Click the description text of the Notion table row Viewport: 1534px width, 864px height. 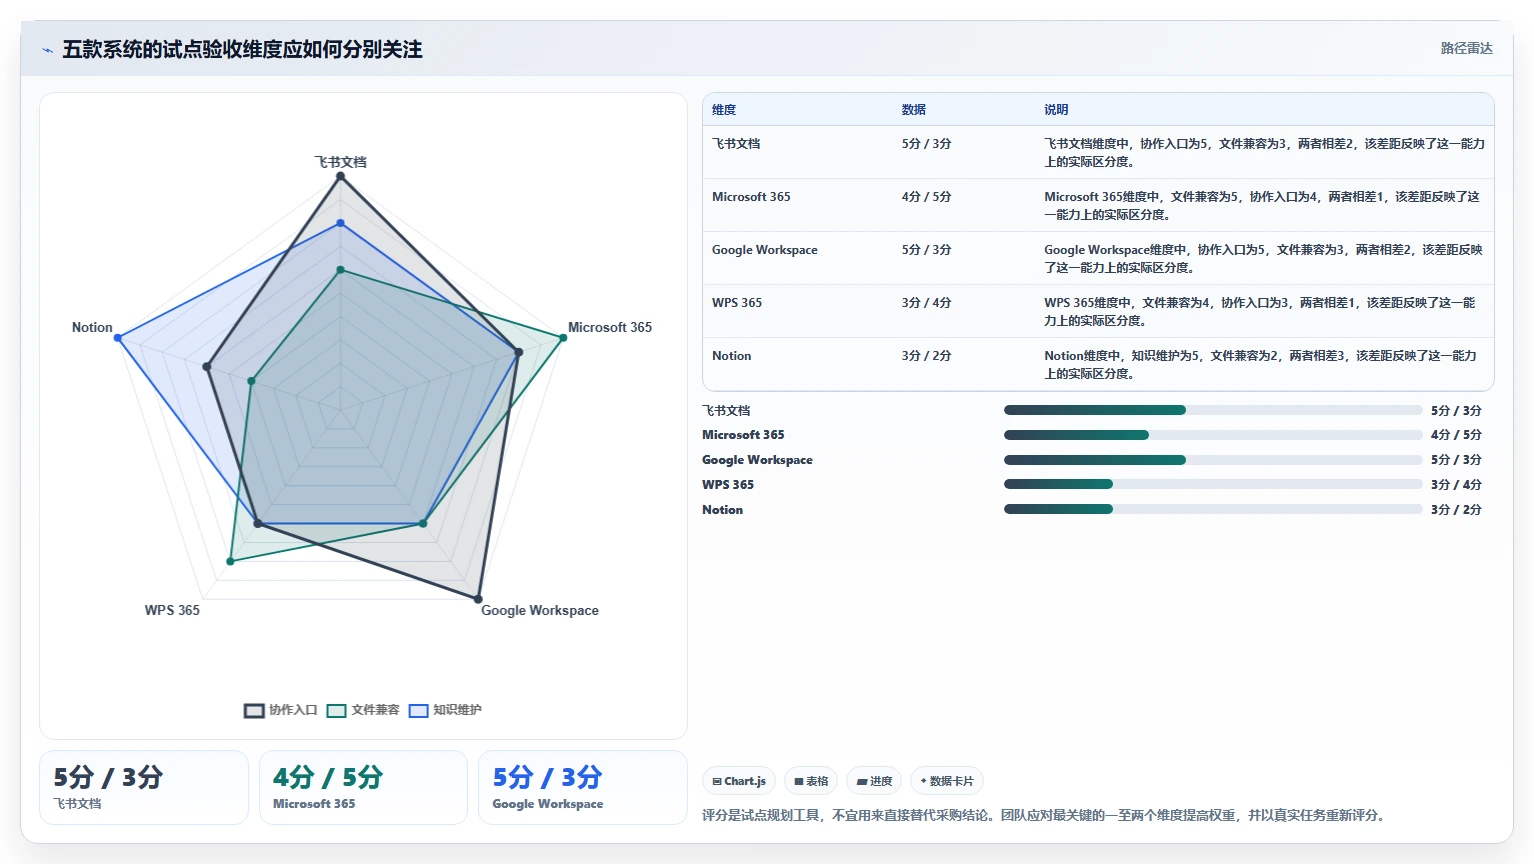(1261, 365)
